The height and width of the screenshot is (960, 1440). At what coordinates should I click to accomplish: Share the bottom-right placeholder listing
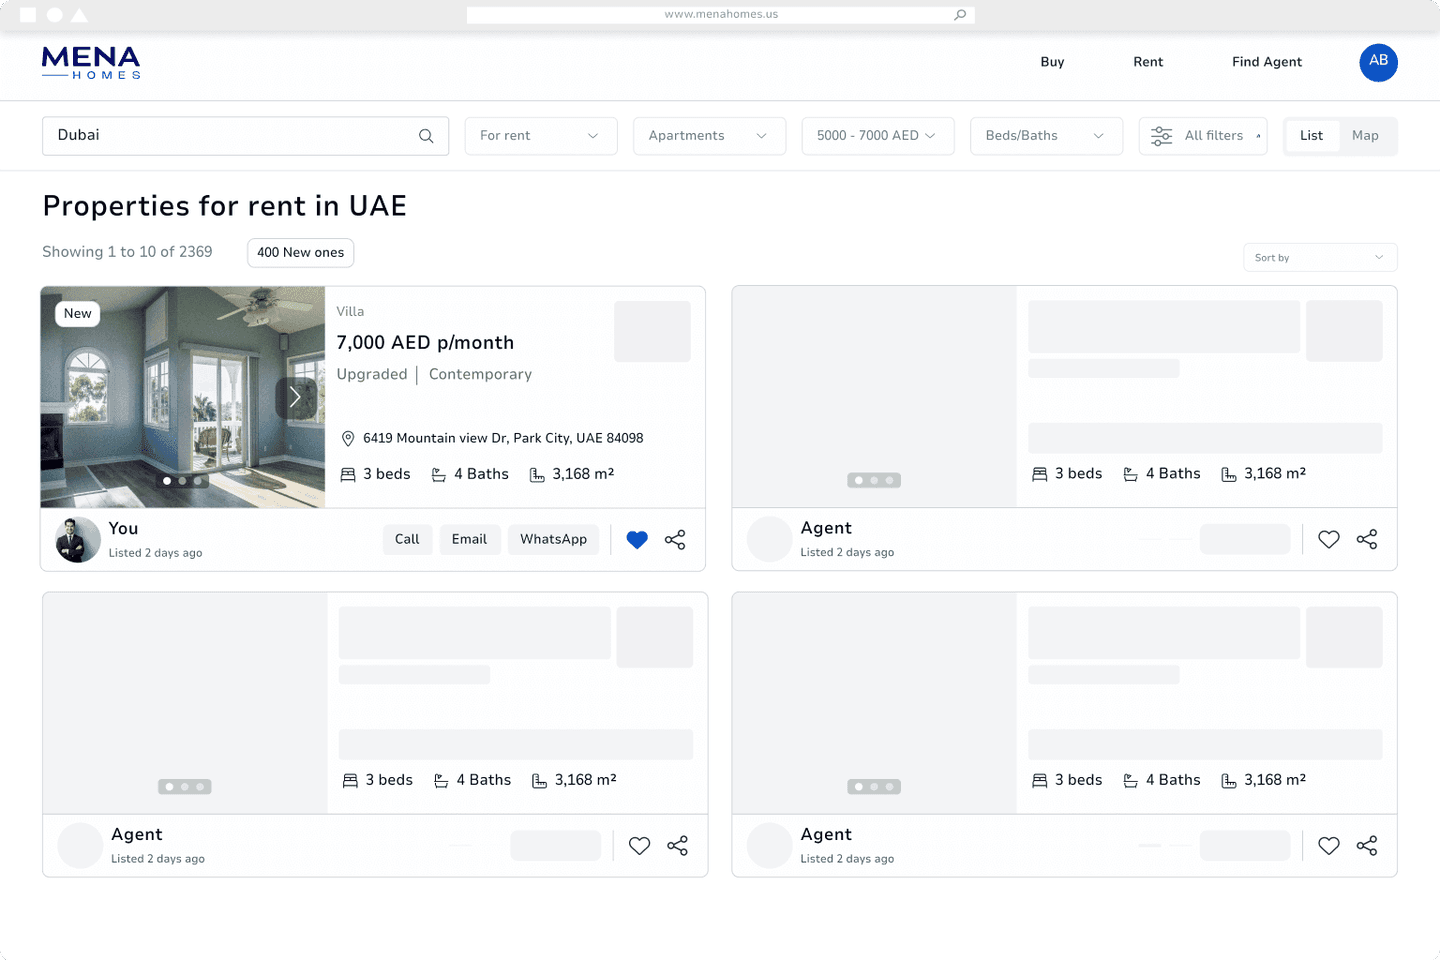pos(1367,846)
